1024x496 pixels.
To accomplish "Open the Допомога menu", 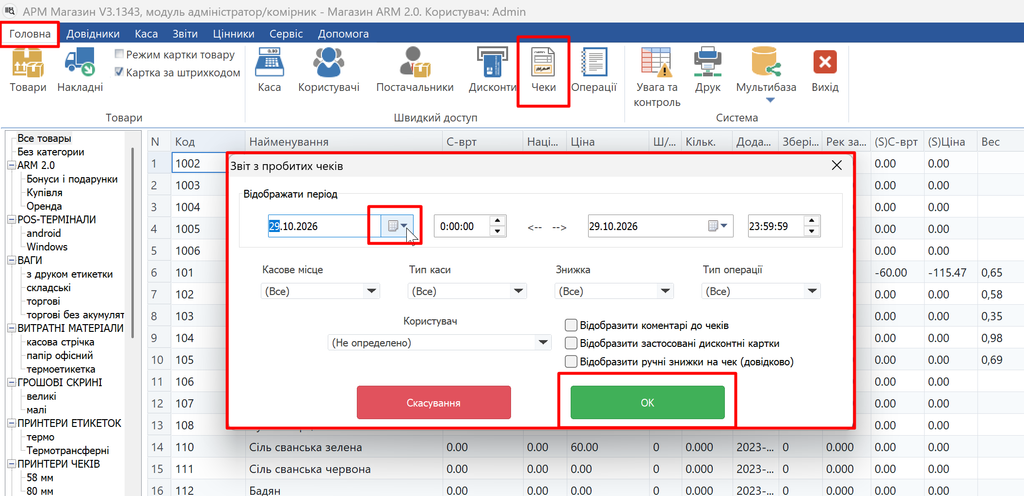I will point(343,34).
